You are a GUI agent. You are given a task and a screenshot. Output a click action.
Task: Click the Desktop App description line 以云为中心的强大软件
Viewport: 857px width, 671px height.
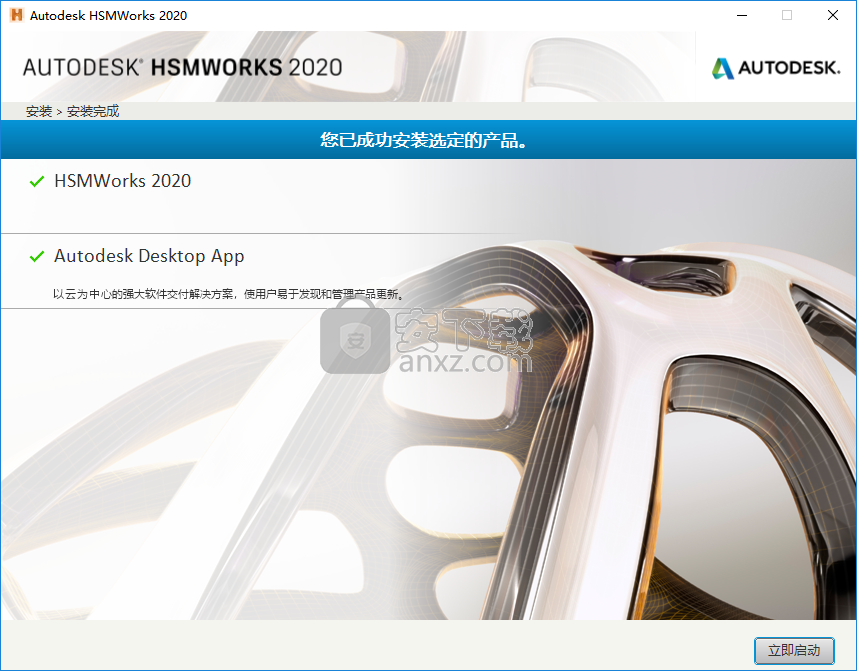pos(228,294)
